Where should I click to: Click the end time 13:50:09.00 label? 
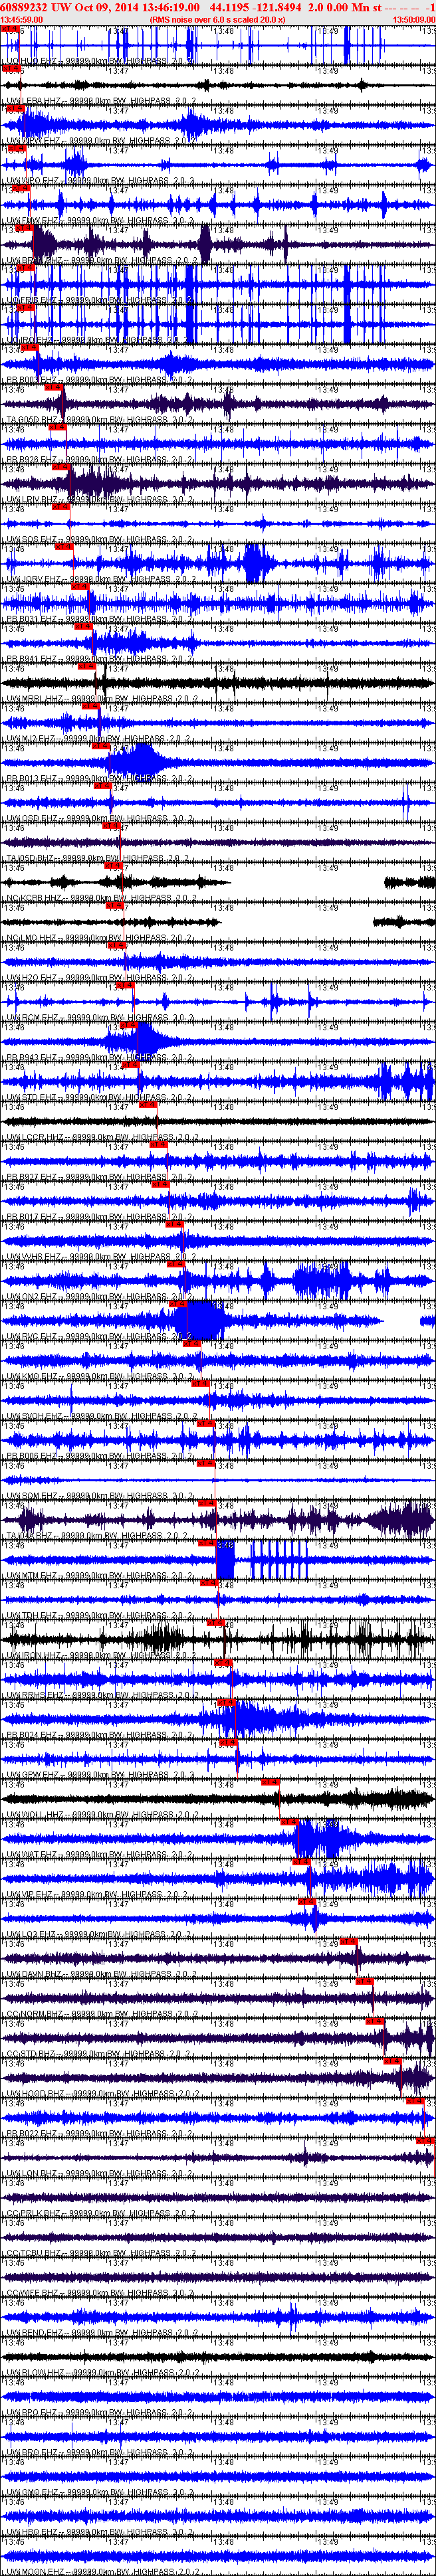click(413, 19)
